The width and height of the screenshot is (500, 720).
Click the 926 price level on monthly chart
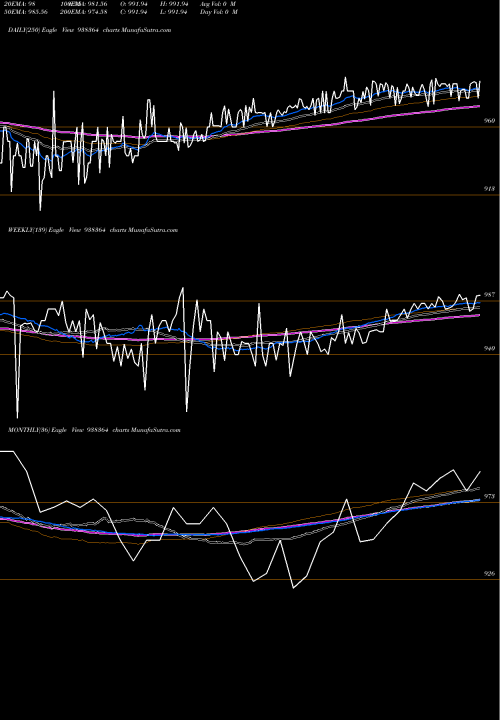[489, 574]
